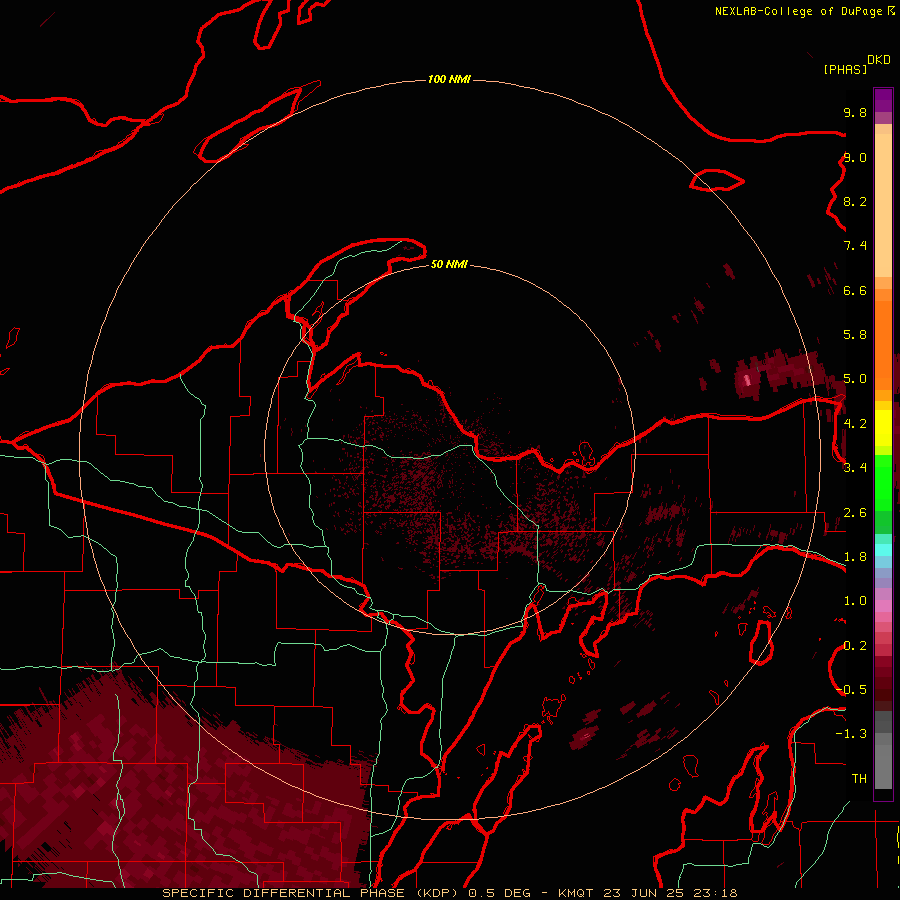Click the Specific Differential Phase (KDP) caption
Viewport: 900px width, 900px height.
[x=313, y=893]
